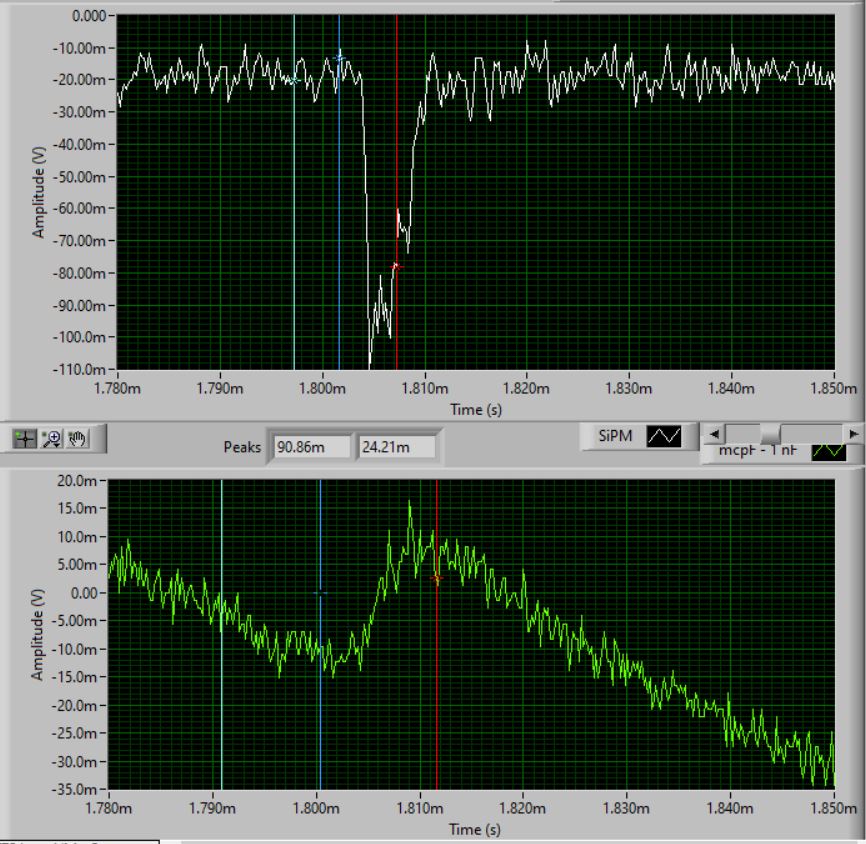Click the first Peaks field showing 90.86m

click(x=312, y=446)
